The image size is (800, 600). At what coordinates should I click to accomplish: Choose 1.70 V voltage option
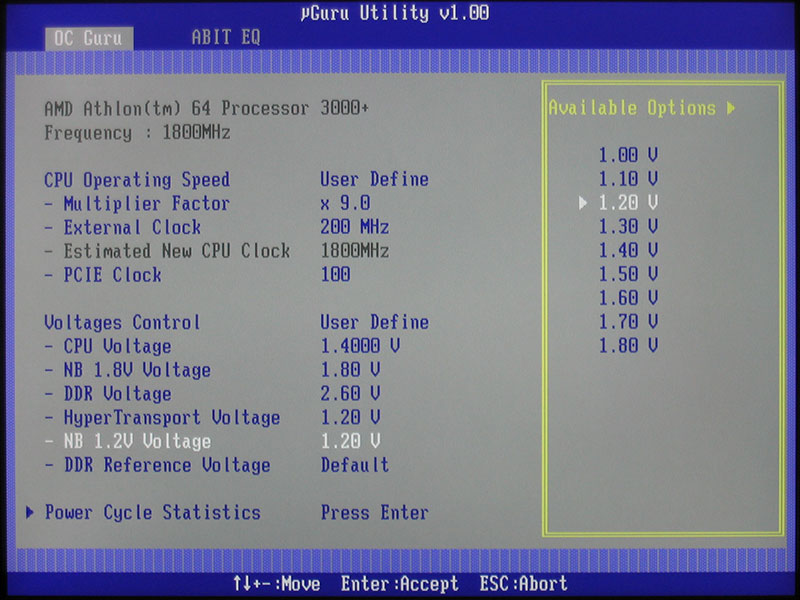(x=628, y=321)
